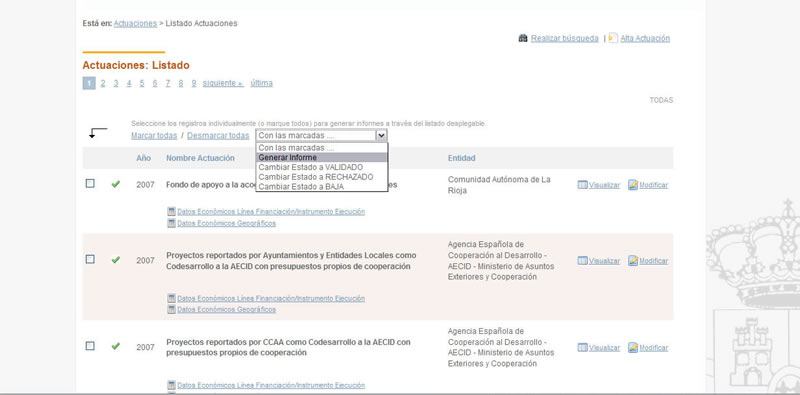Open the Realizar búsqueda link
Viewport: 800px width, 395px height.
(564, 38)
